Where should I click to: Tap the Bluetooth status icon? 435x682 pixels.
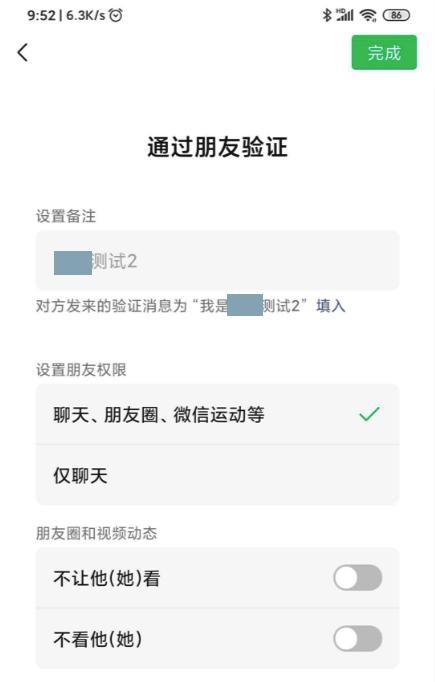[x=327, y=16]
